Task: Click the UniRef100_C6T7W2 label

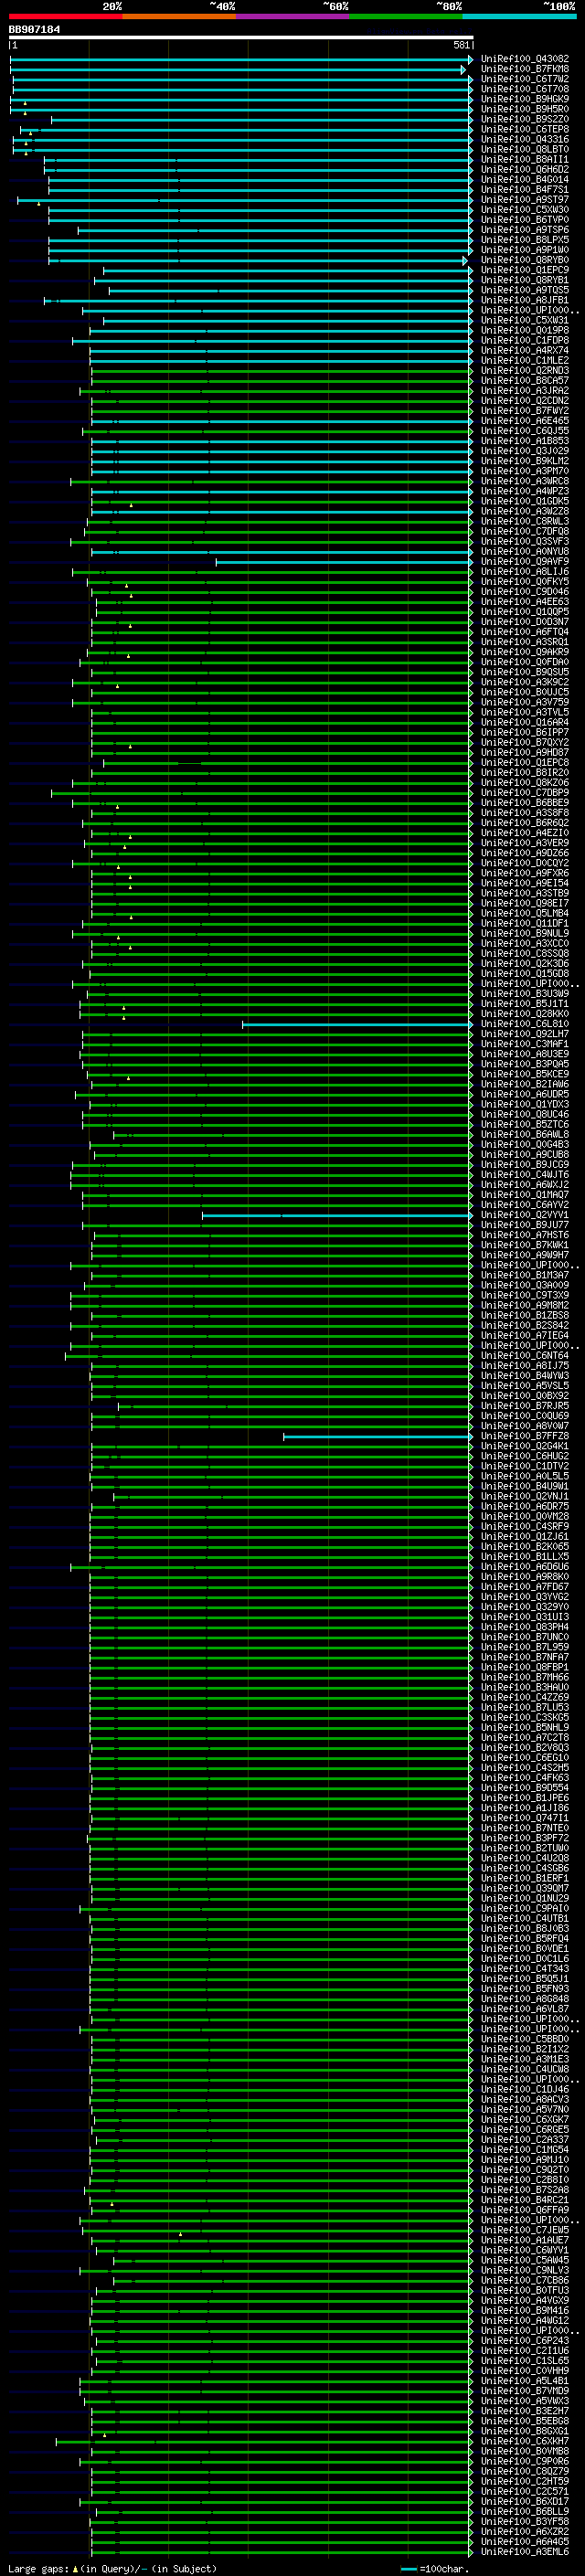Action: [525, 79]
